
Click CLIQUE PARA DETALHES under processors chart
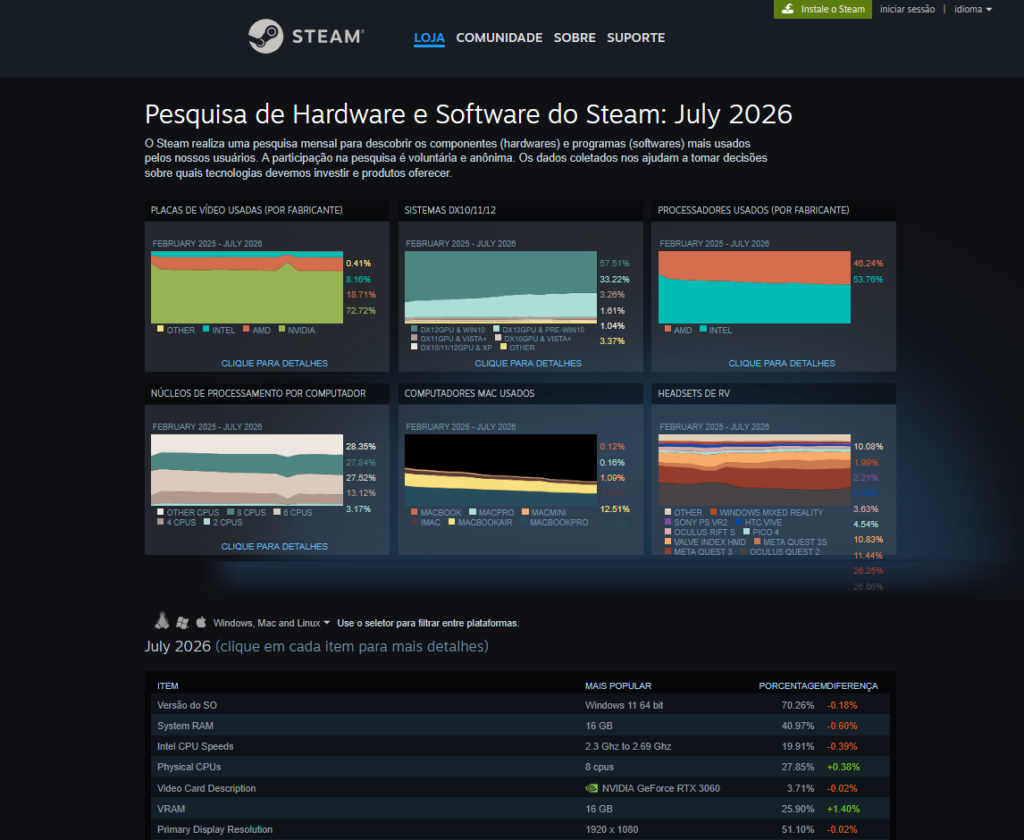point(782,363)
